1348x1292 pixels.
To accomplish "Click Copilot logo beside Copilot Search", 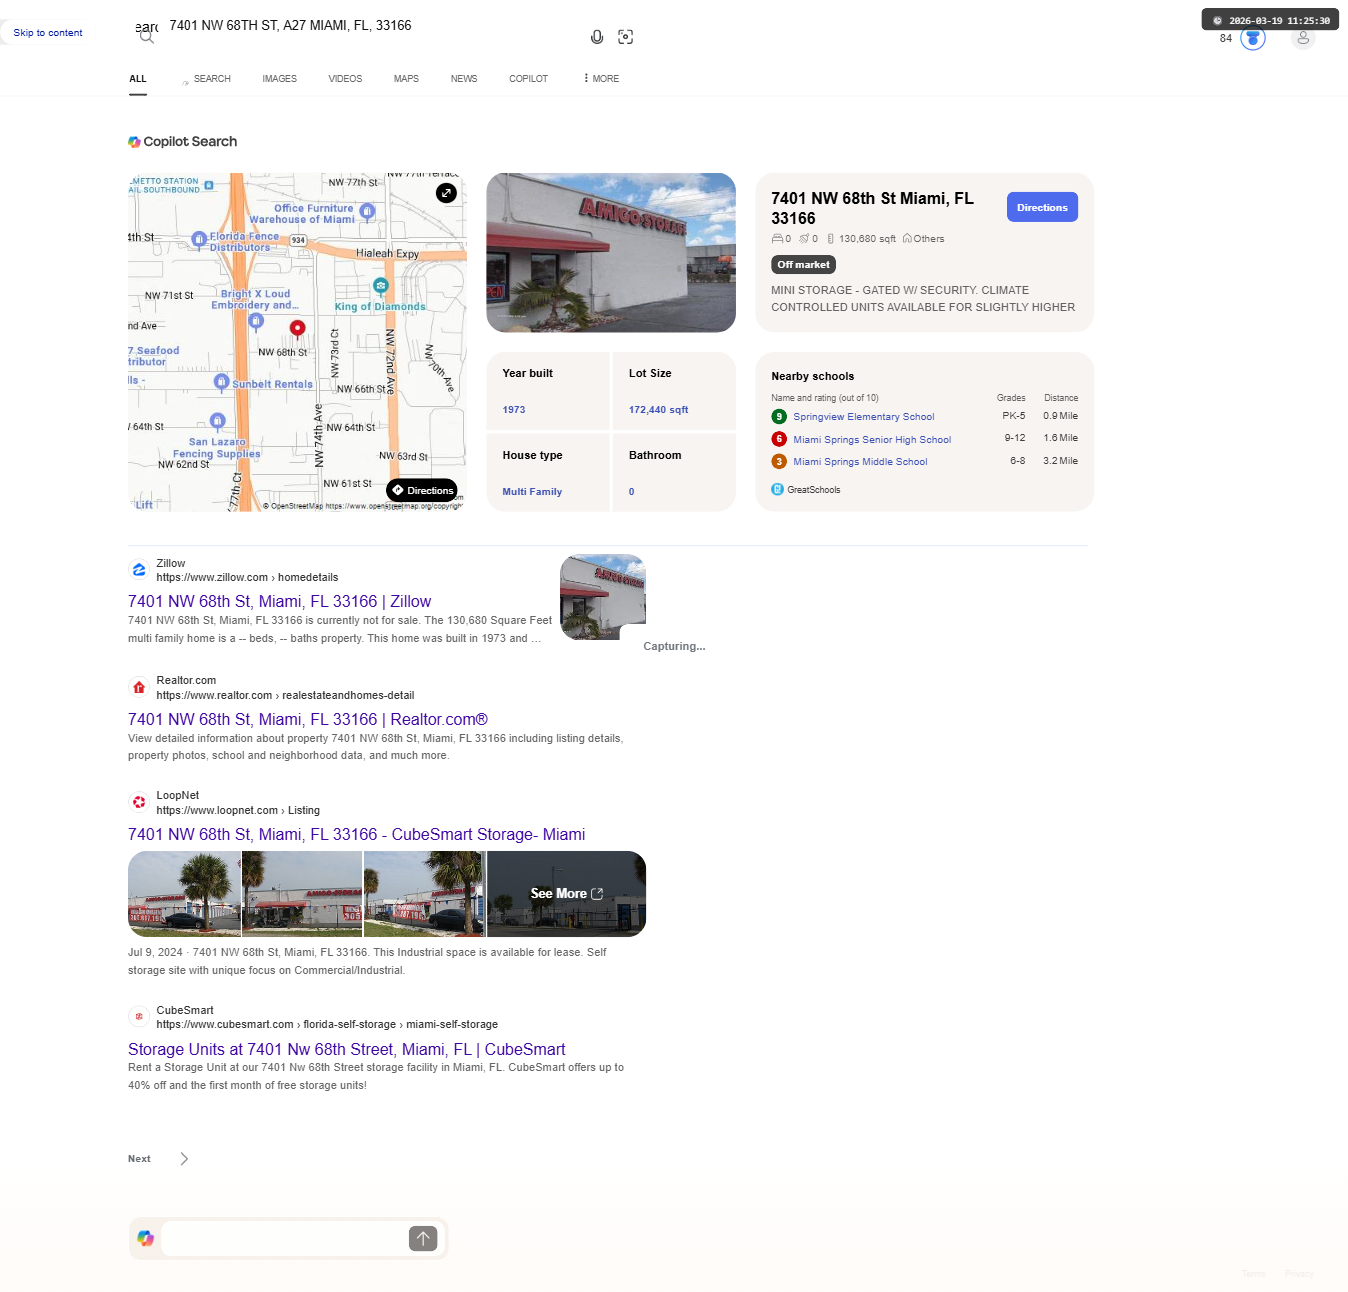I will (x=134, y=142).
